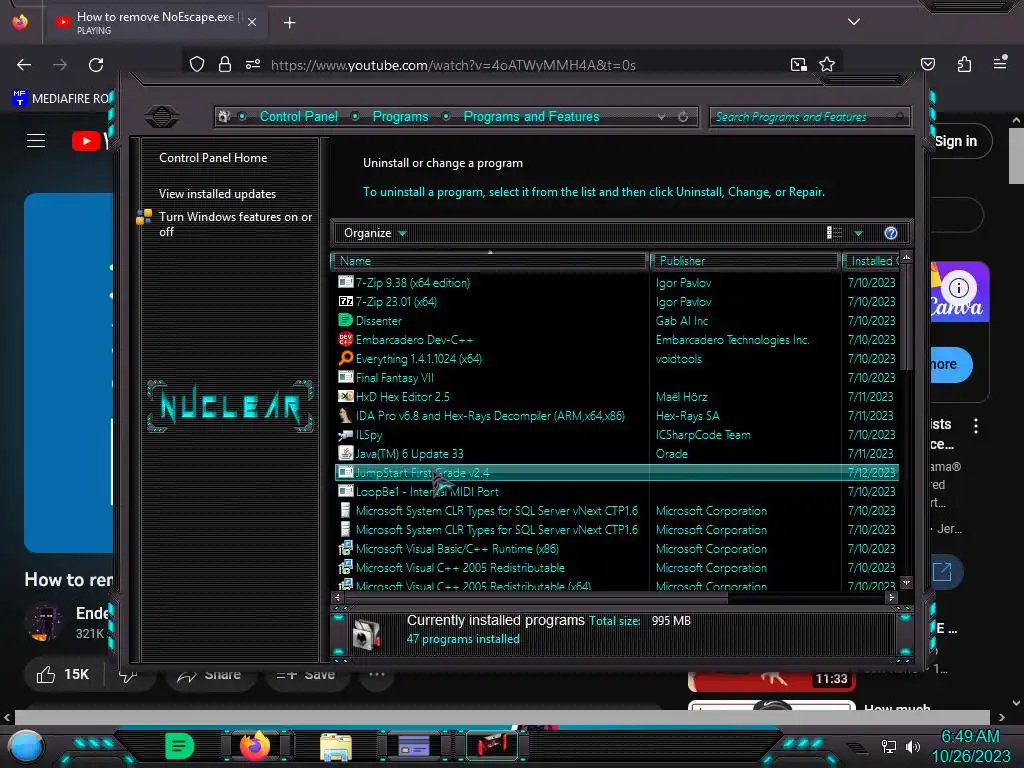Click the round navigation button beside the address bar
The height and width of the screenshot is (768, 1024).
[x=161, y=117]
